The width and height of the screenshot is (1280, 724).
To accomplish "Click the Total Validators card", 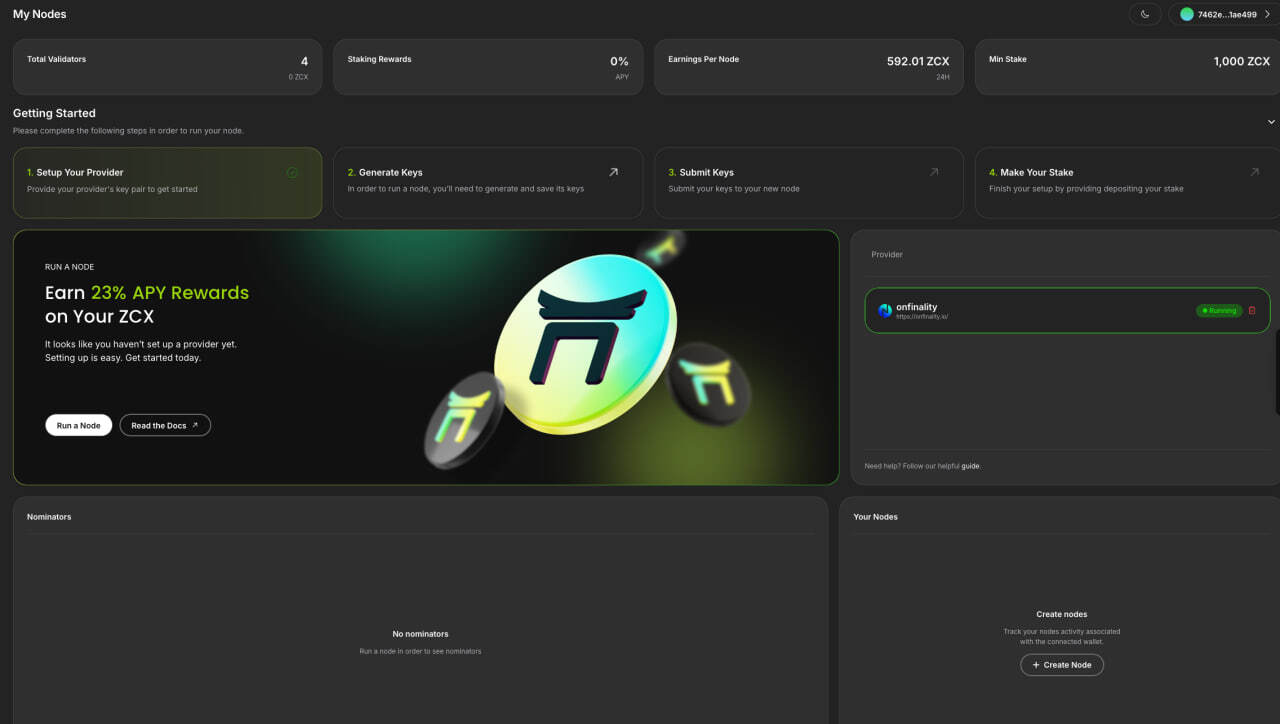I will [167, 67].
